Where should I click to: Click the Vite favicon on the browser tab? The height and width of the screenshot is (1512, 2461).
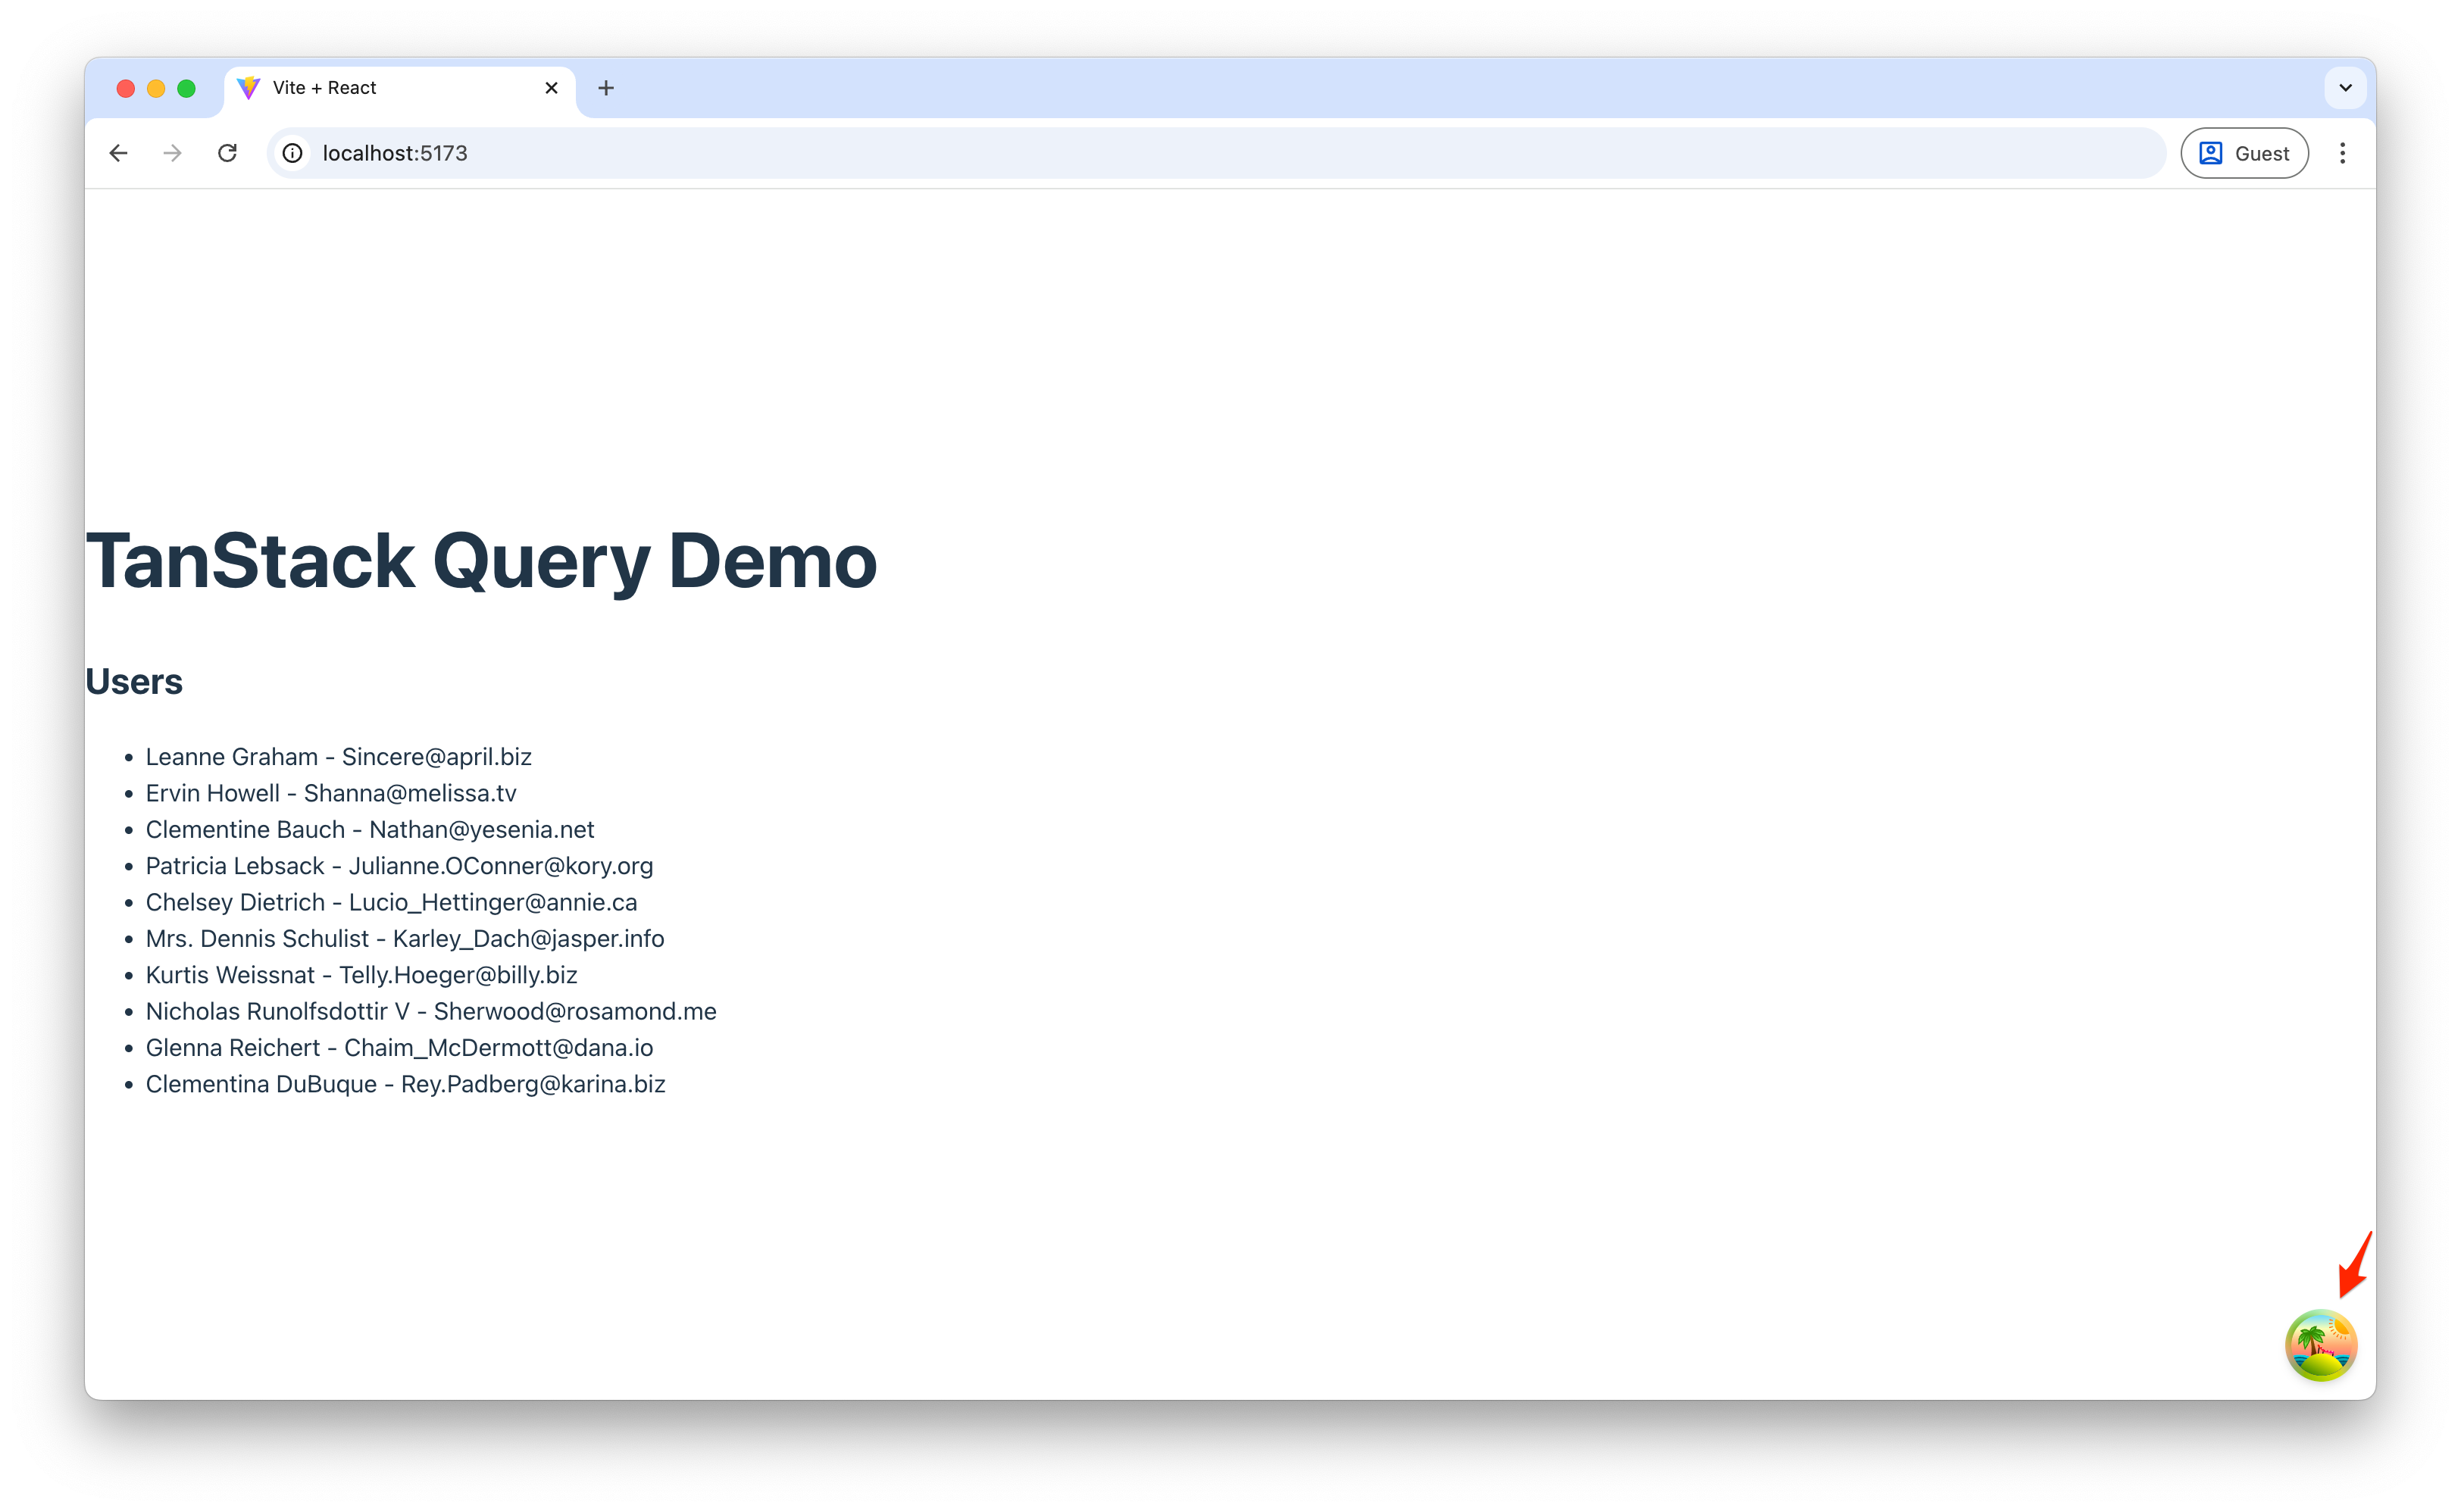pyautogui.click(x=249, y=88)
